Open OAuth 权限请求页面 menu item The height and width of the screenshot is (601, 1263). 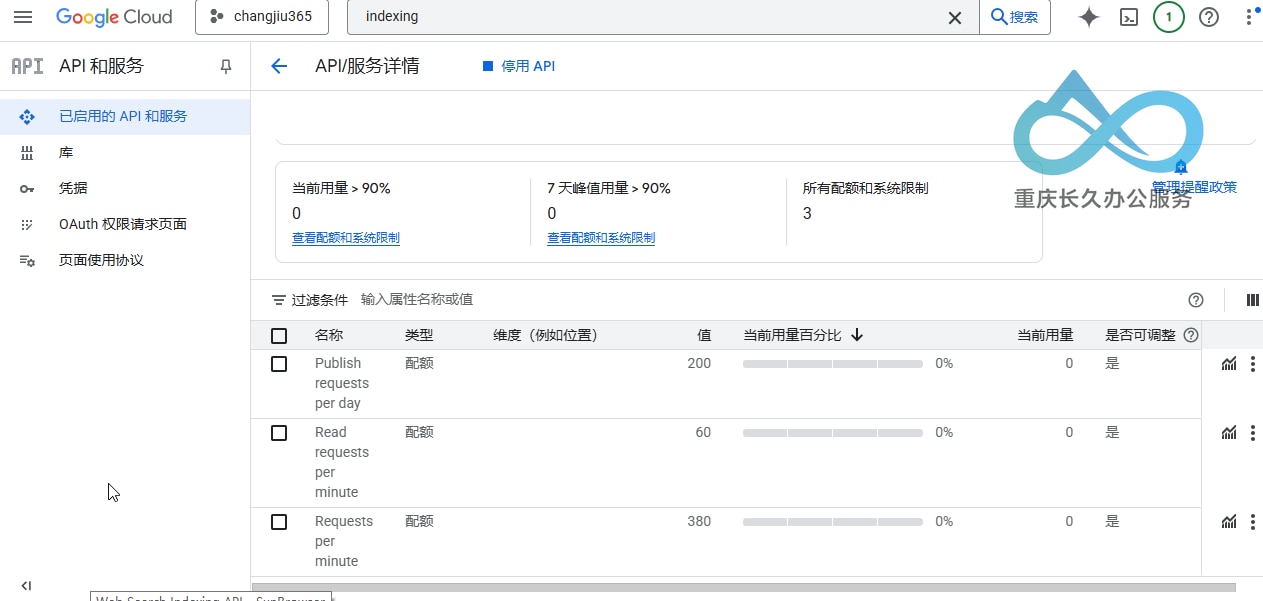pyautogui.click(x=125, y=224)
